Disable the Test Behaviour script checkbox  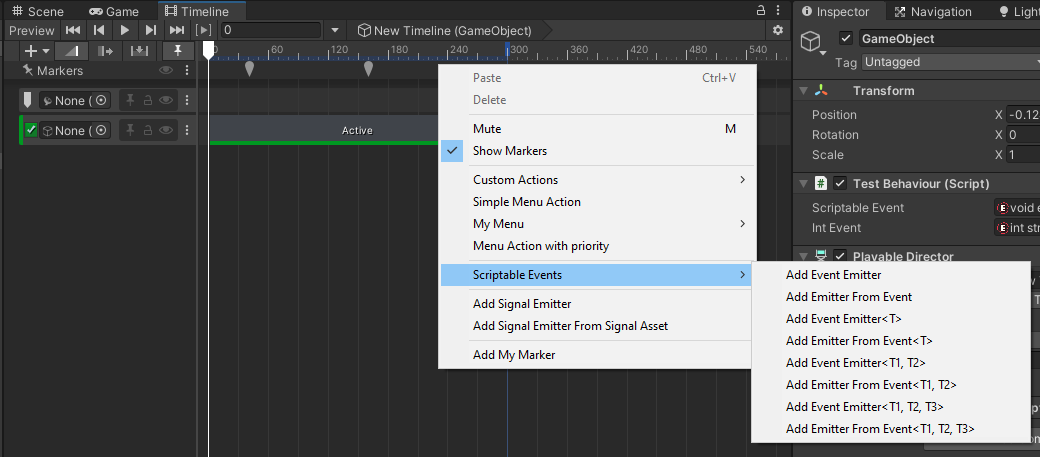[x=840, y=184]
